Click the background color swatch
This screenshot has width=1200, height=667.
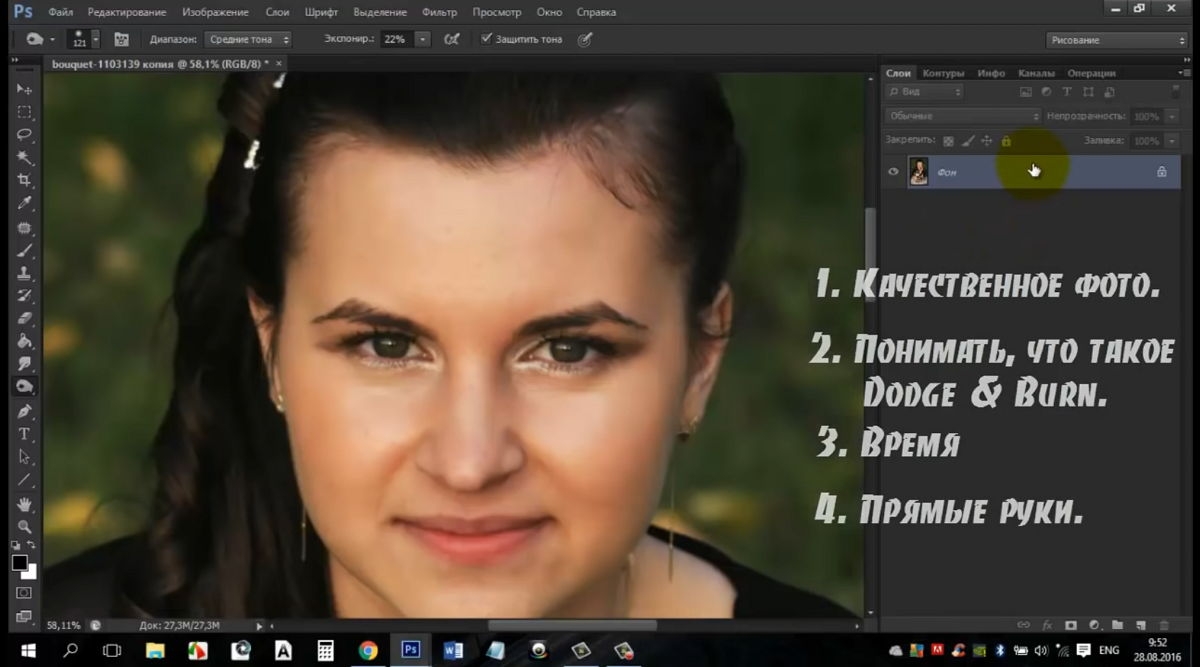tap(31, 573)
